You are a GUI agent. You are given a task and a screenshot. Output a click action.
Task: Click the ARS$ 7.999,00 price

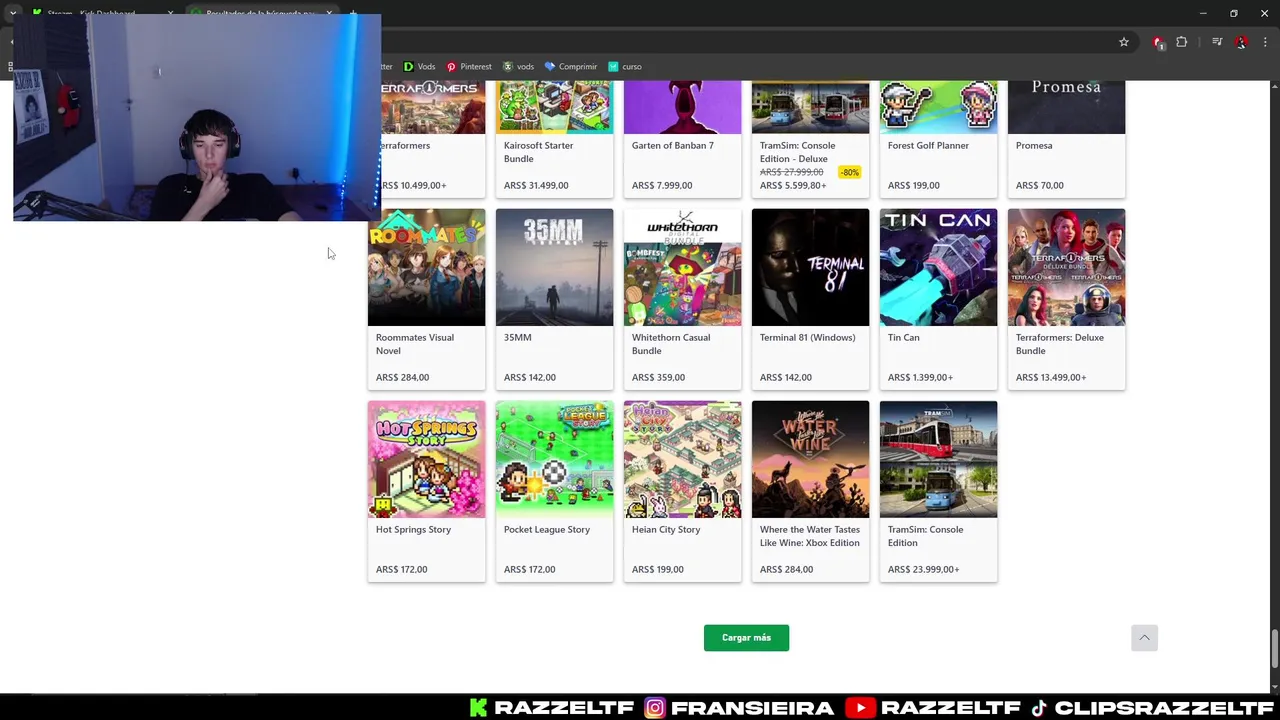pyautogui.click(x=662, y=185)
